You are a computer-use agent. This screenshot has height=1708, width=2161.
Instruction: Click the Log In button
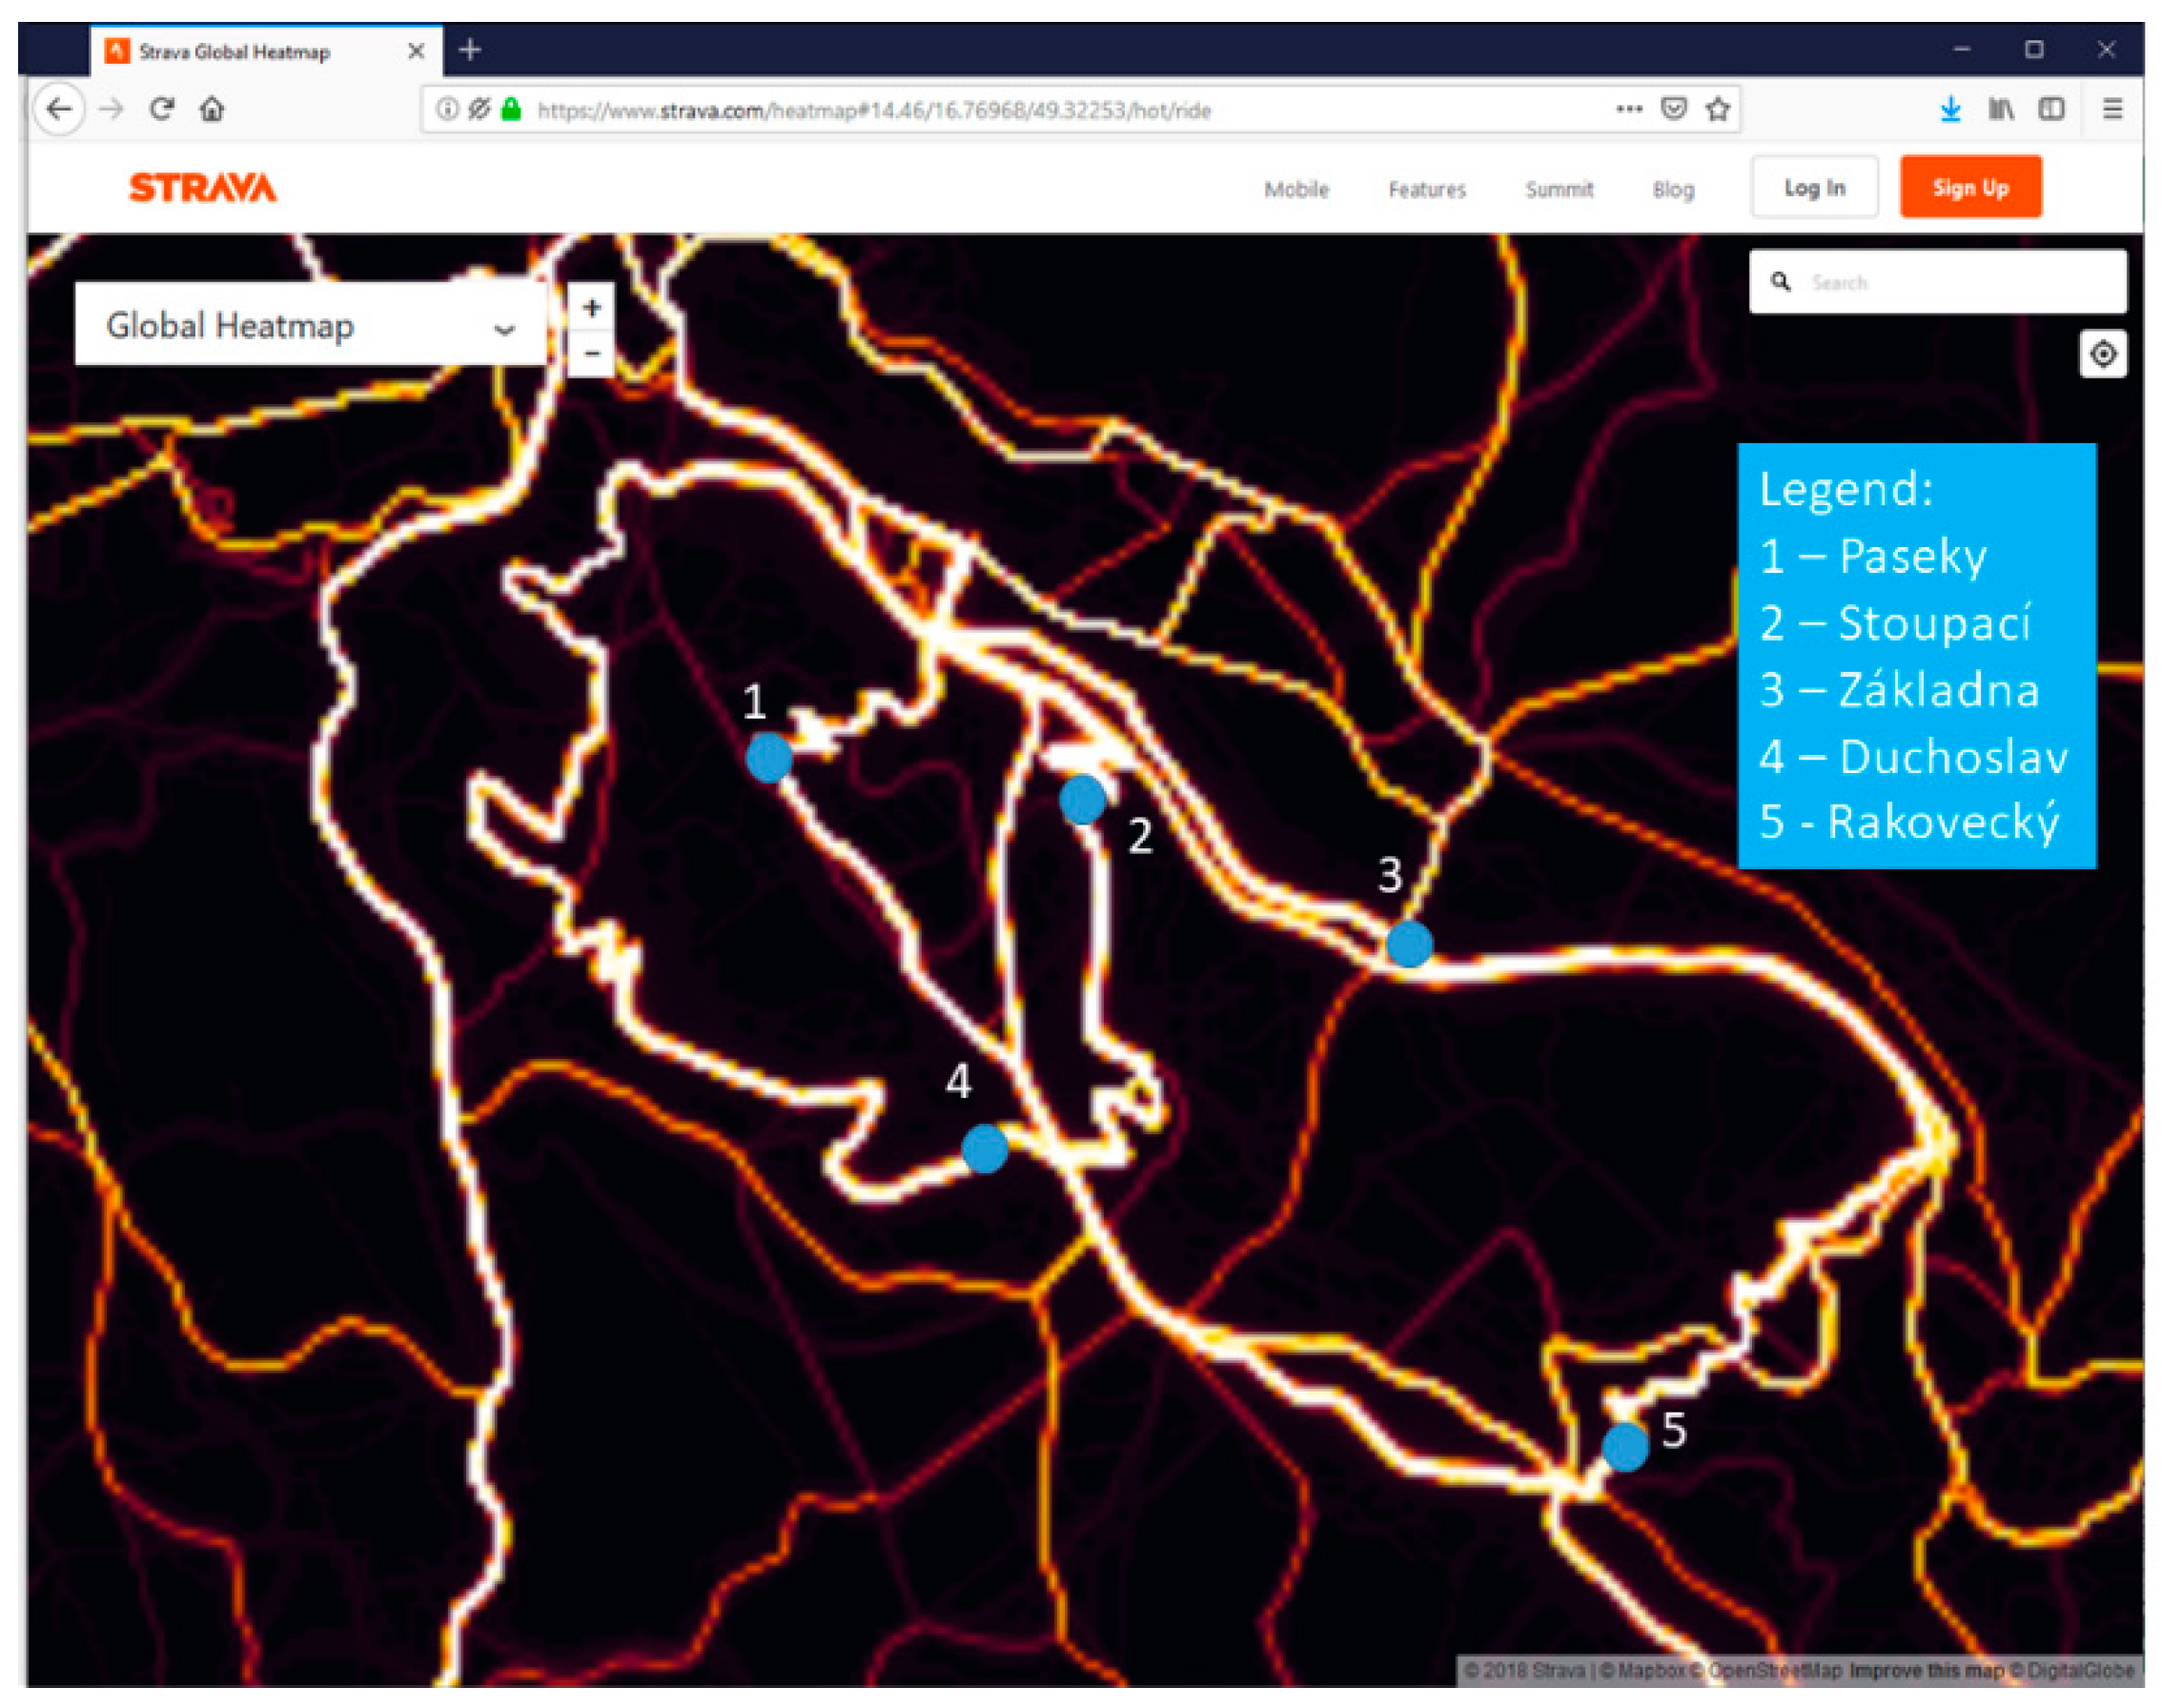coord(1814,188)
